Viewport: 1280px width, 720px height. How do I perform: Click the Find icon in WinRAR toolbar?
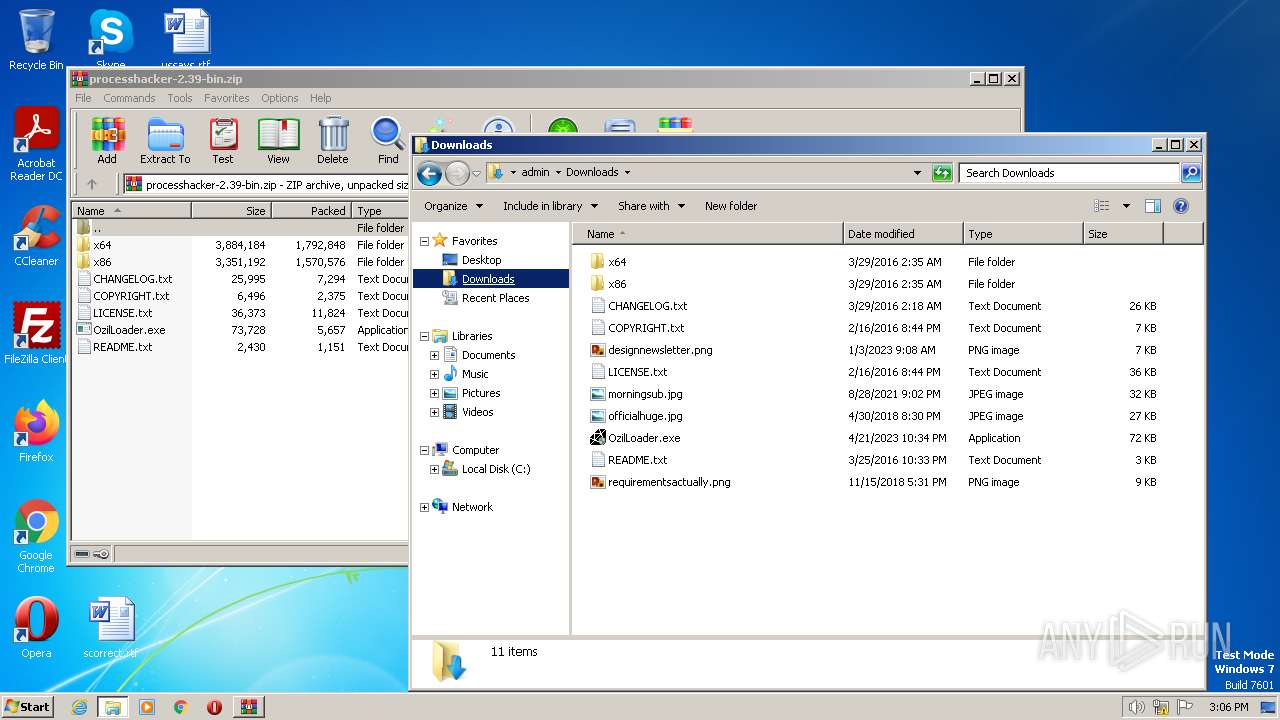[x=388, y=140]
